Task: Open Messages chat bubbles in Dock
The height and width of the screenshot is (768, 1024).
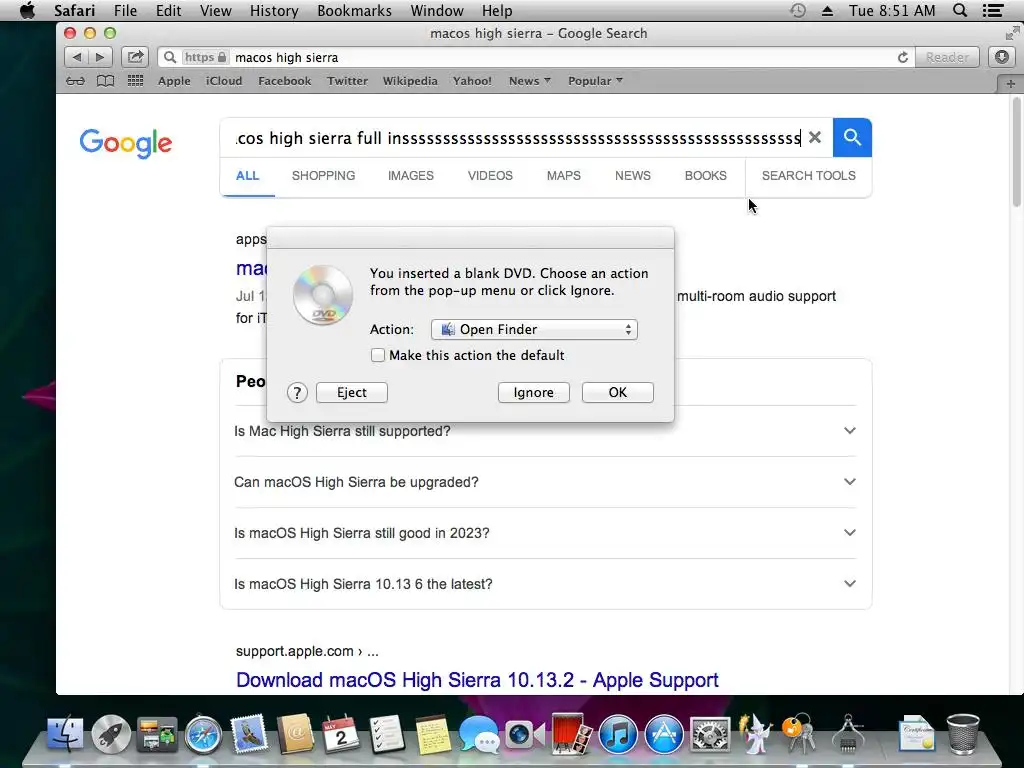Action: click(479, 733)
